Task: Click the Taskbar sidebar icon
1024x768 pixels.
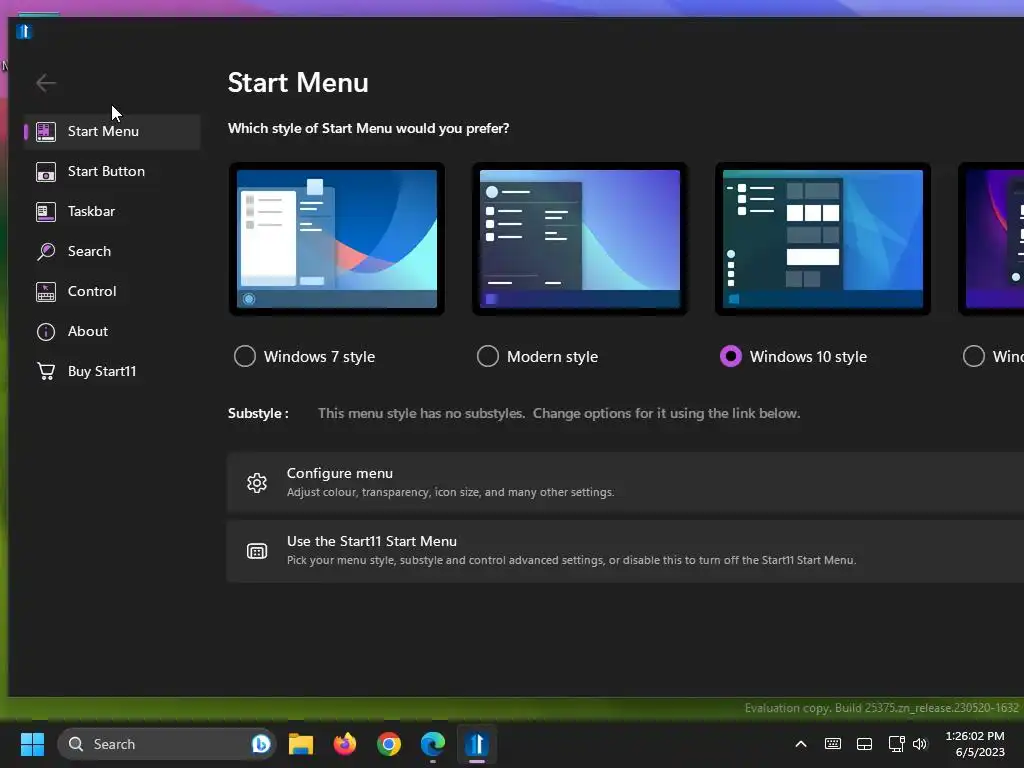Action: pyautogui.click(x=46, y=212)
